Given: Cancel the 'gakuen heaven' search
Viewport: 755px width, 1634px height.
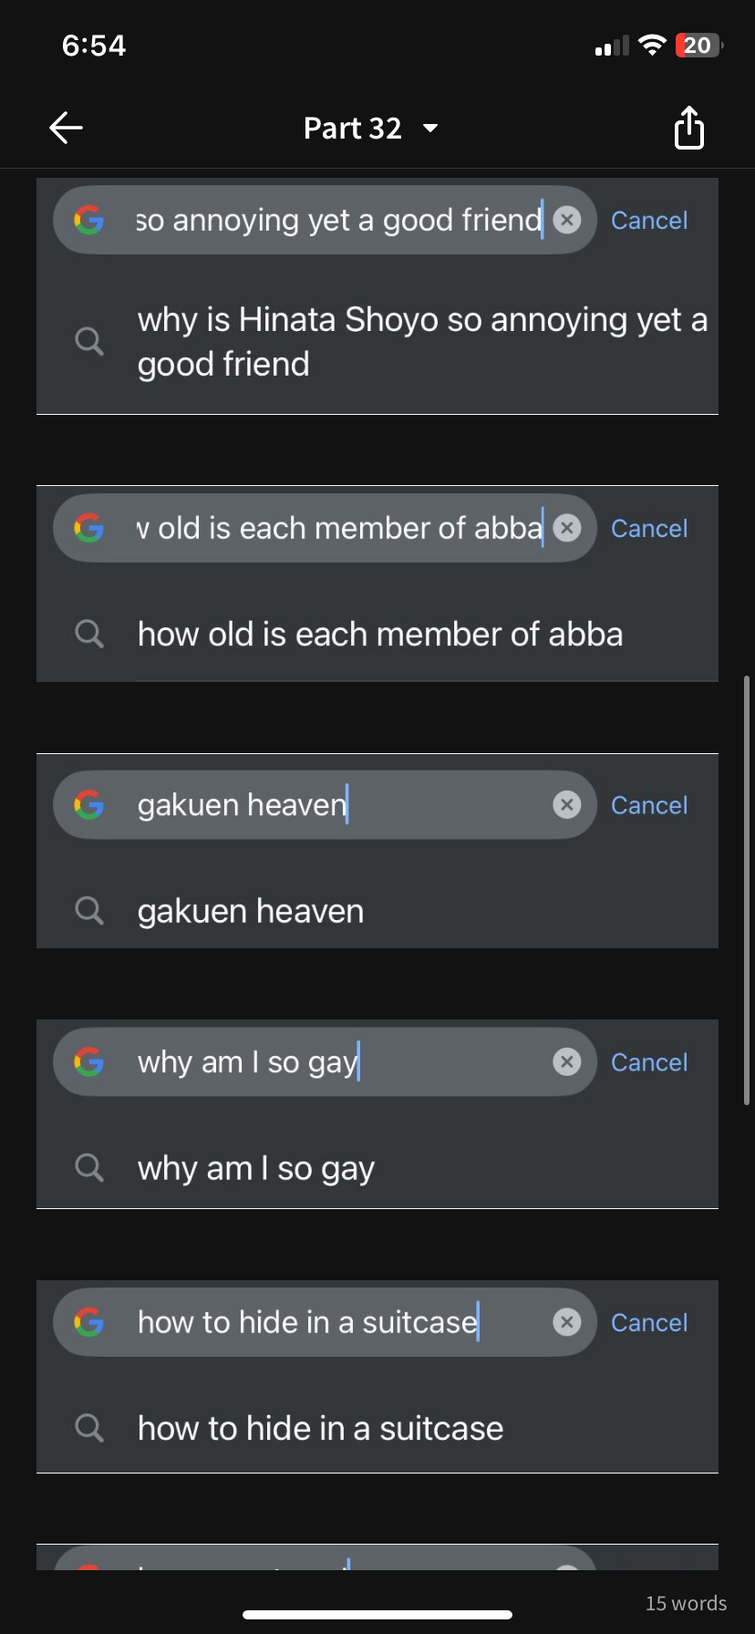Looking at the screenshot, I should click(649, 805).
